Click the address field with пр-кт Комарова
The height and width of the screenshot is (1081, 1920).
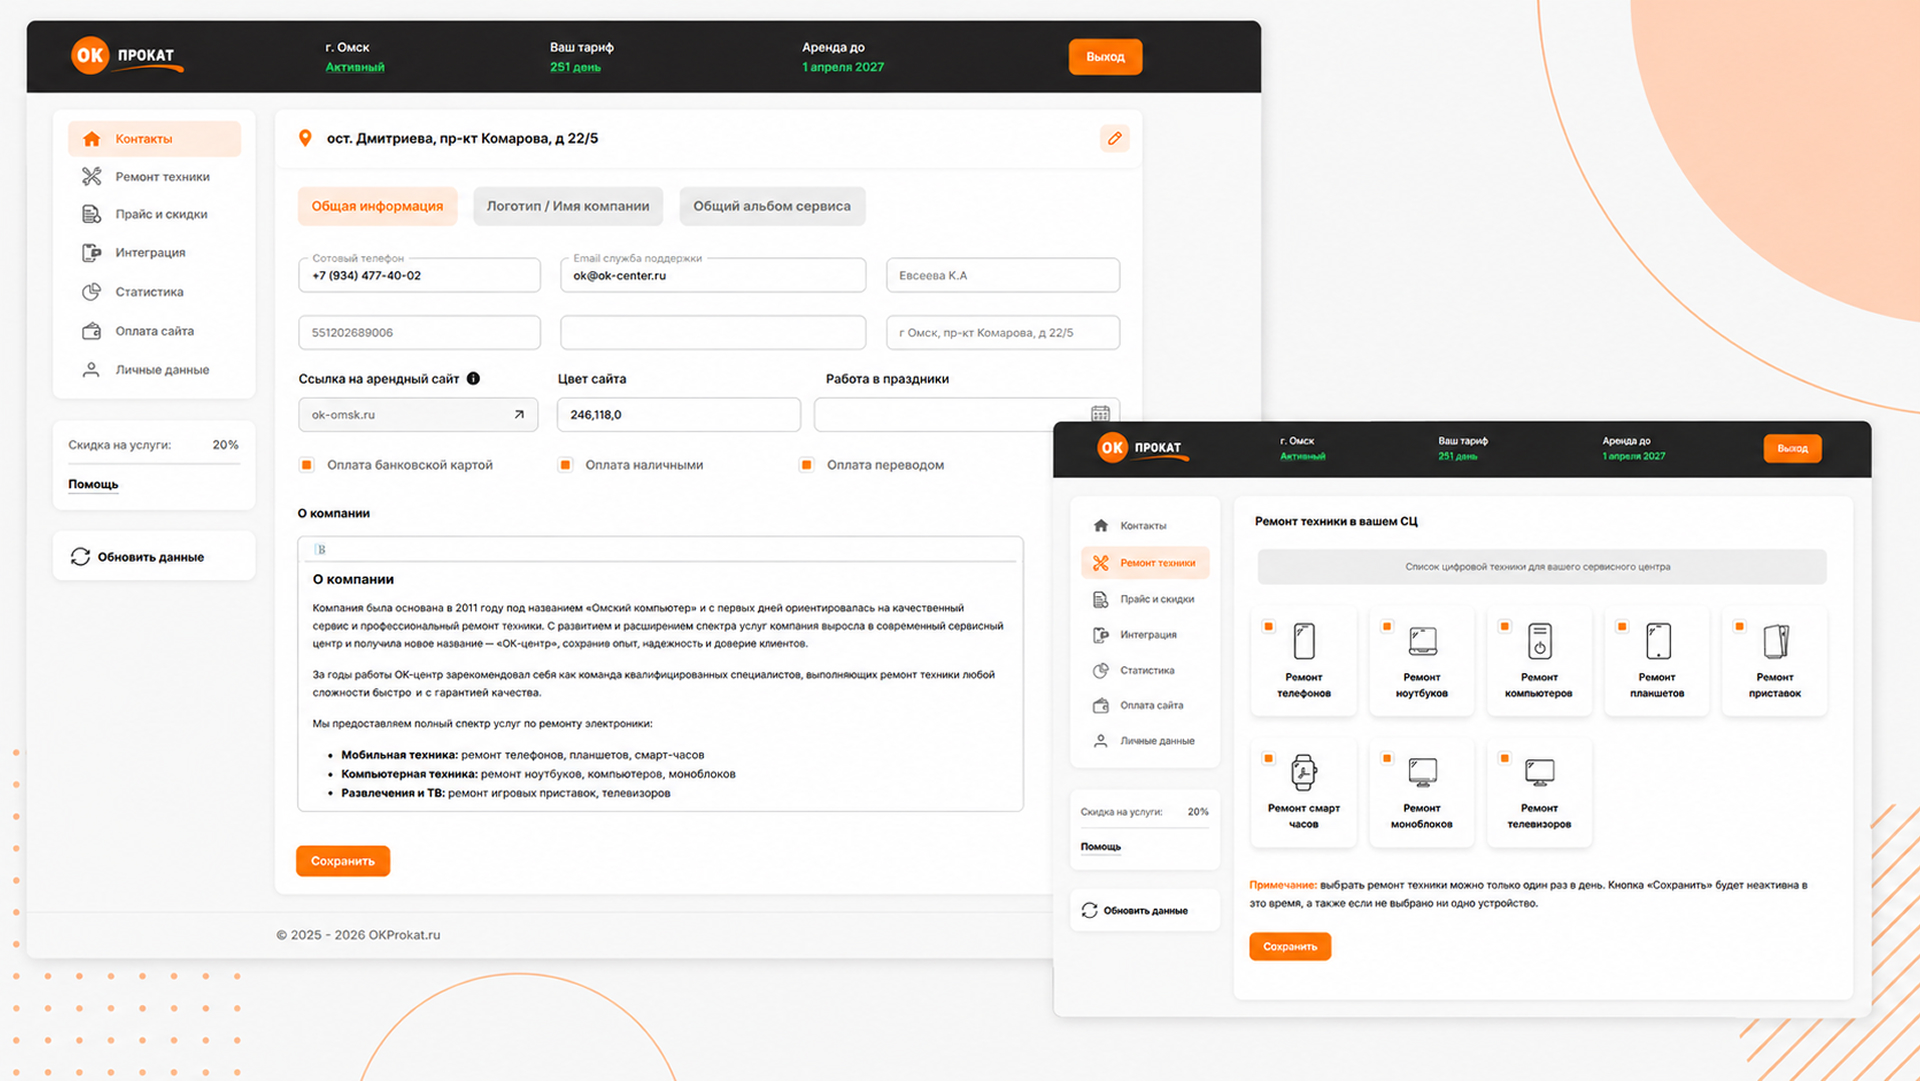point(1003,332)
